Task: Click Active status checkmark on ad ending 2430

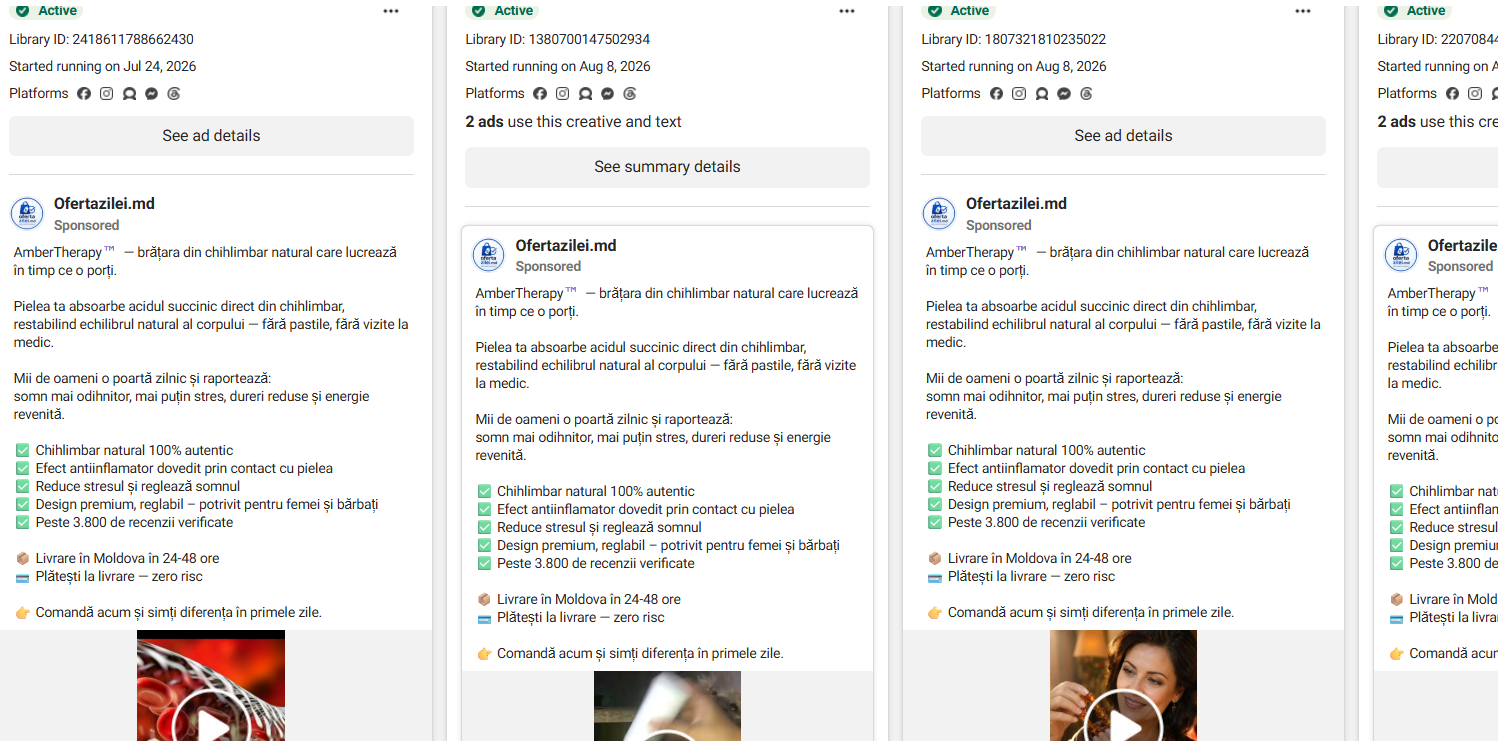Action: click(x=23, y=11)
